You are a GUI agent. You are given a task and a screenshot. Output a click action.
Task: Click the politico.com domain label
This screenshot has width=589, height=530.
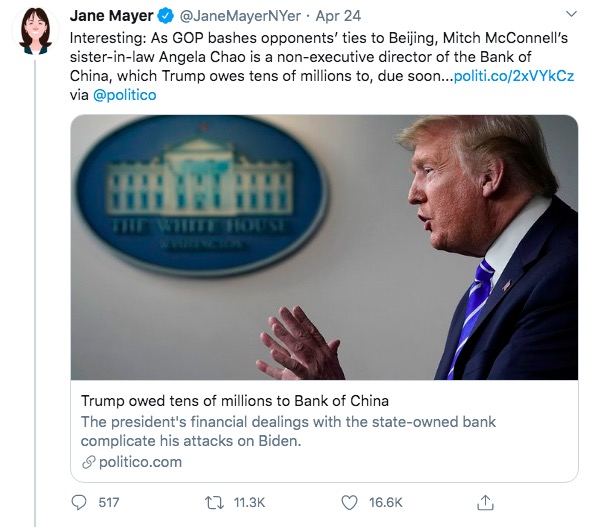(140, 462)
